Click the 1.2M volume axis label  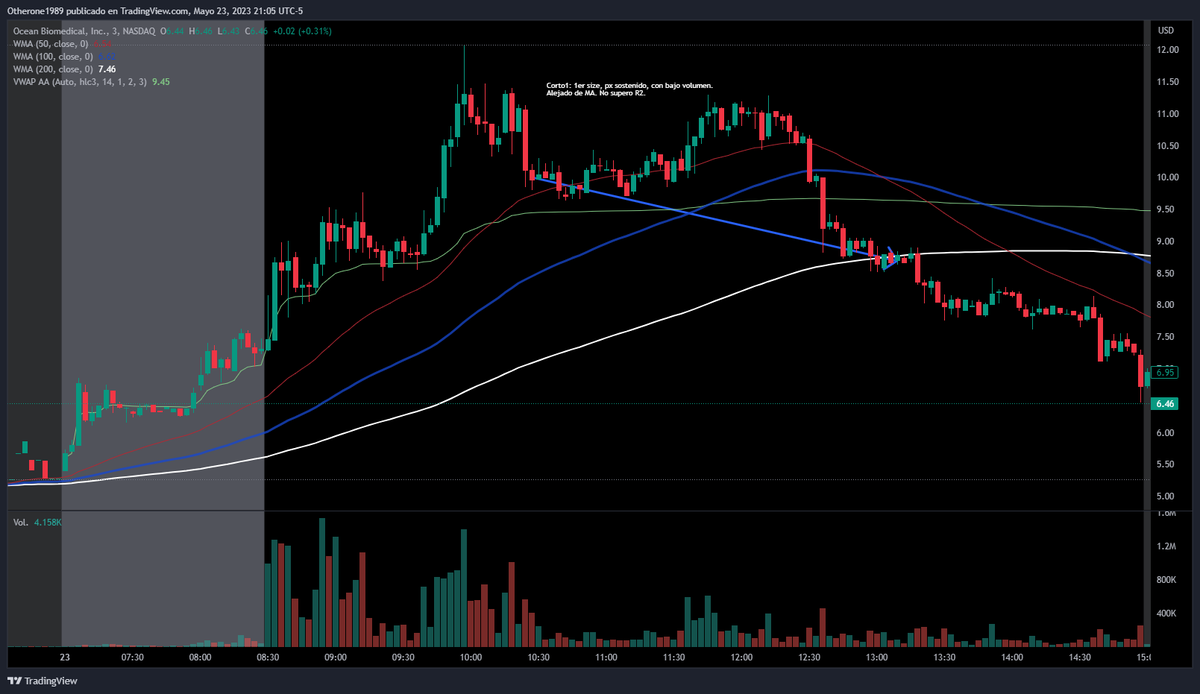pos(1165,547)
